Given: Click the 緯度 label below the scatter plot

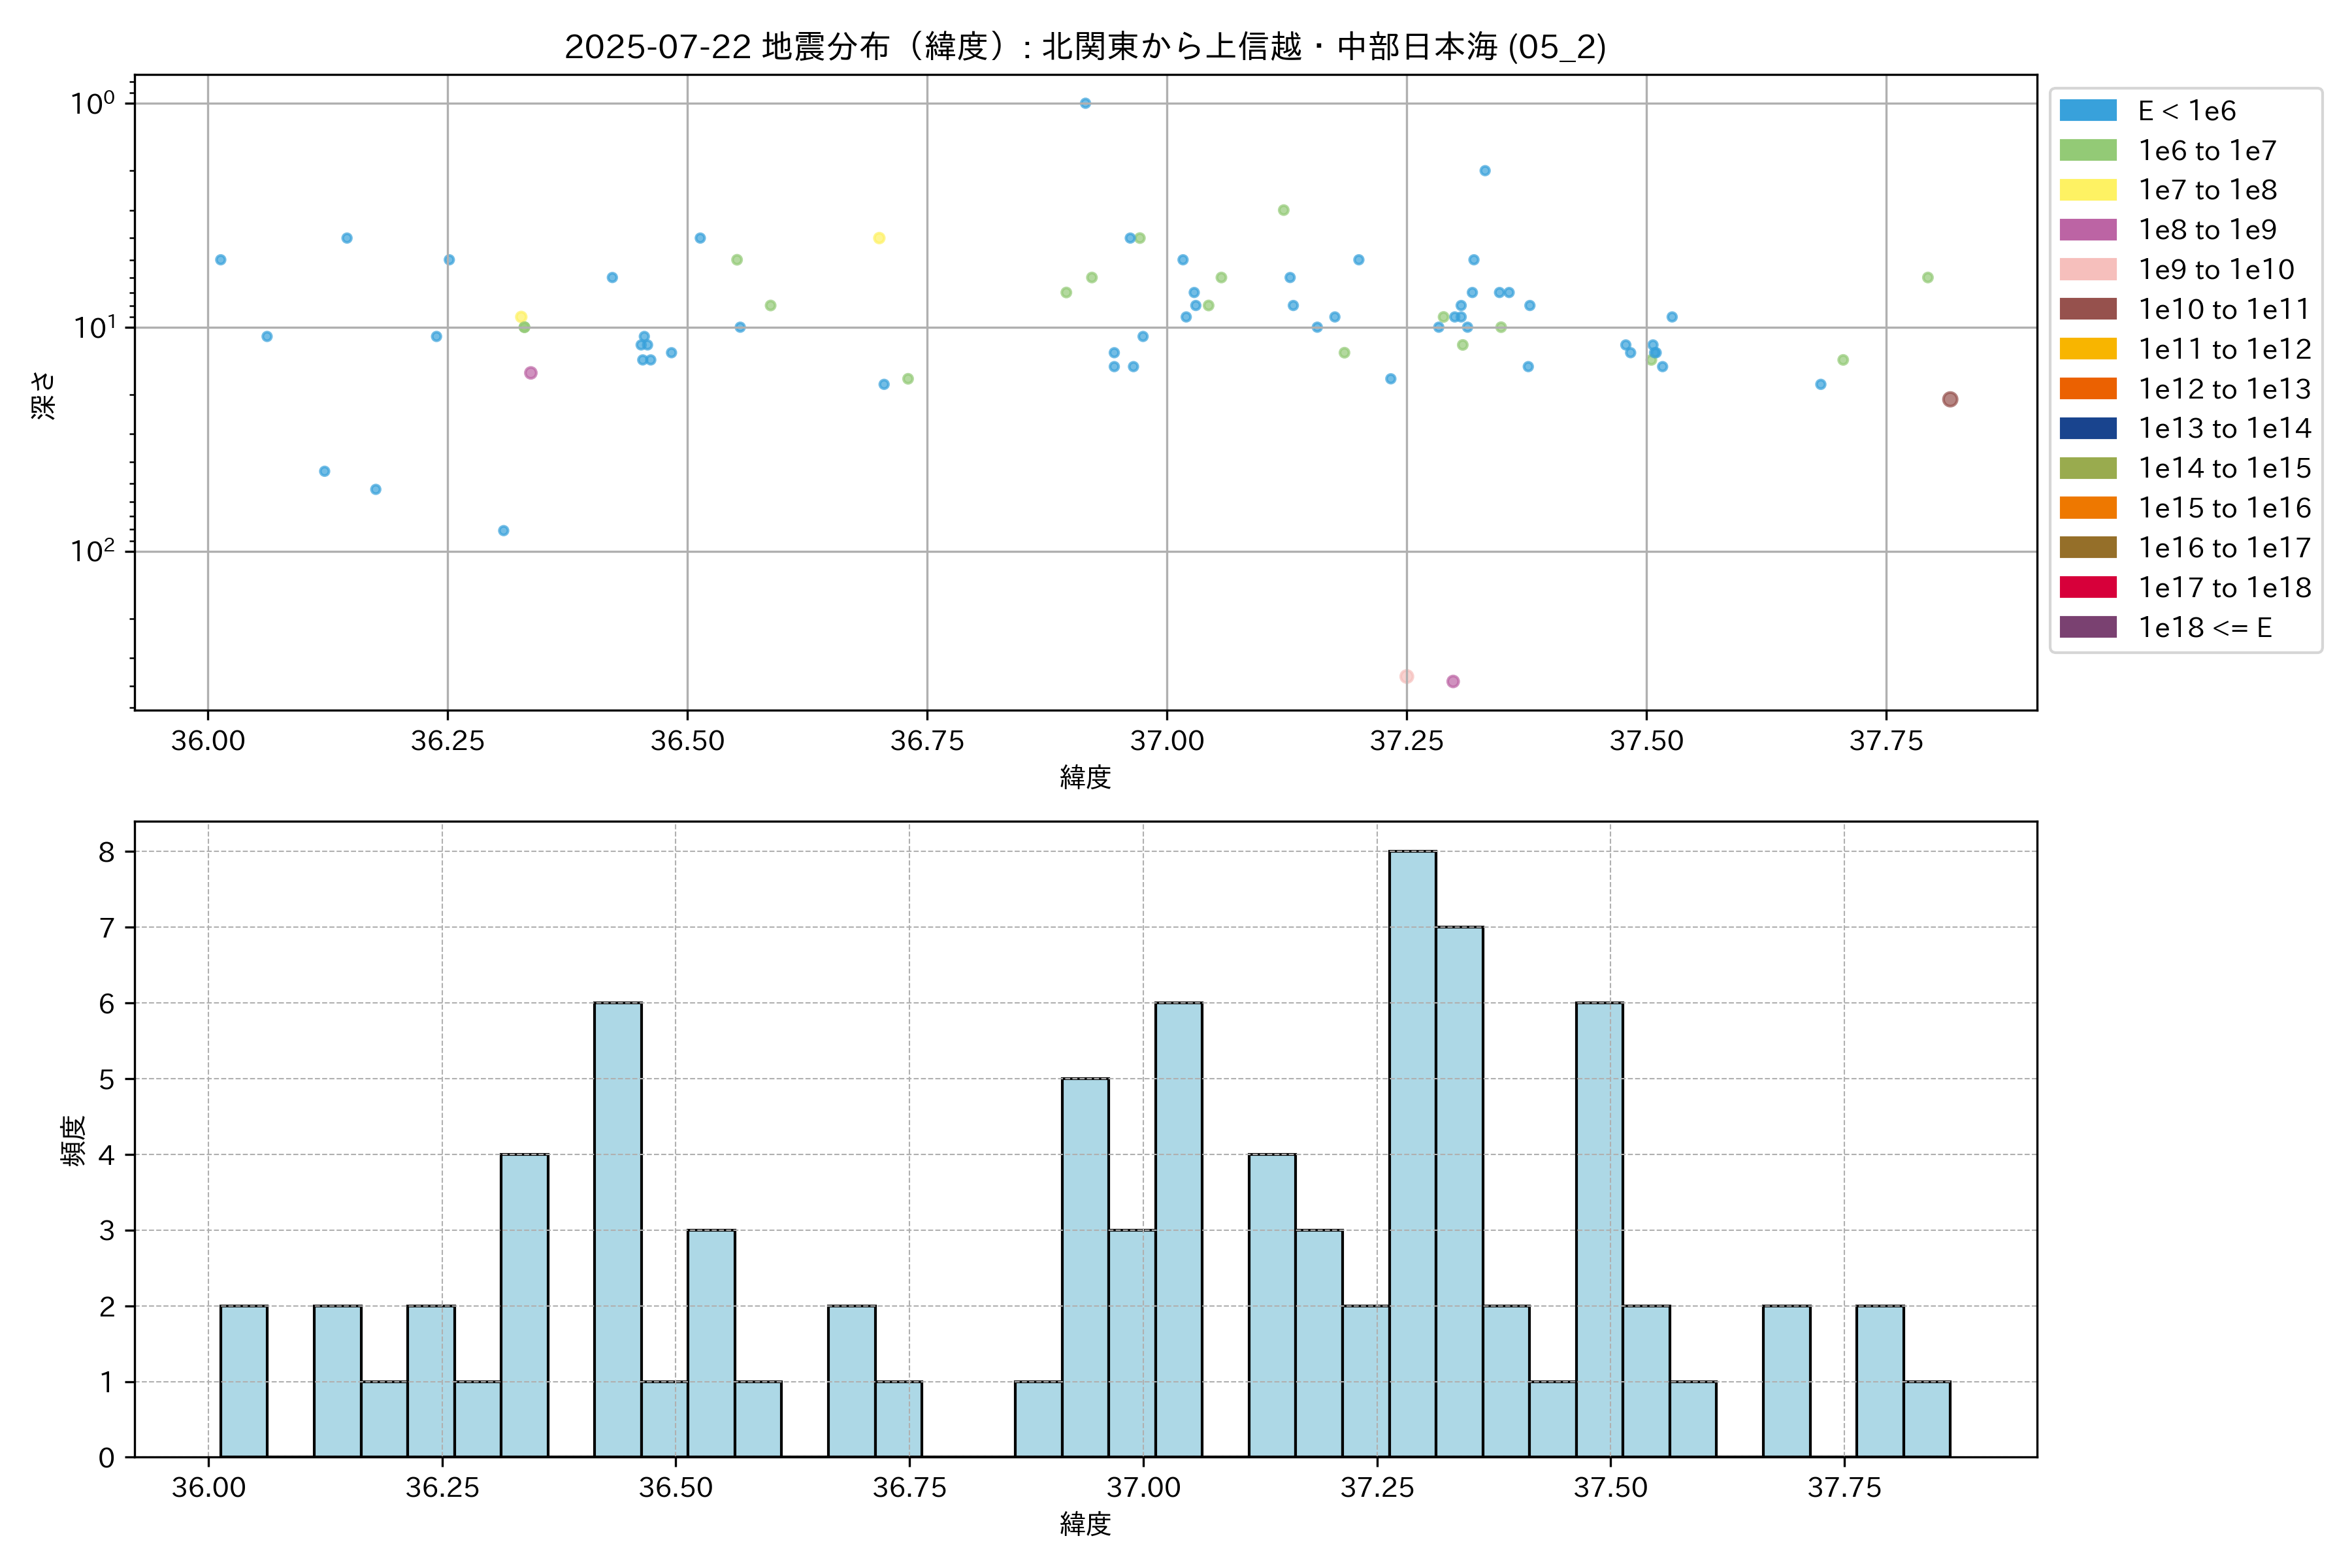Looking at the screenshot, I should [1085, 777].
